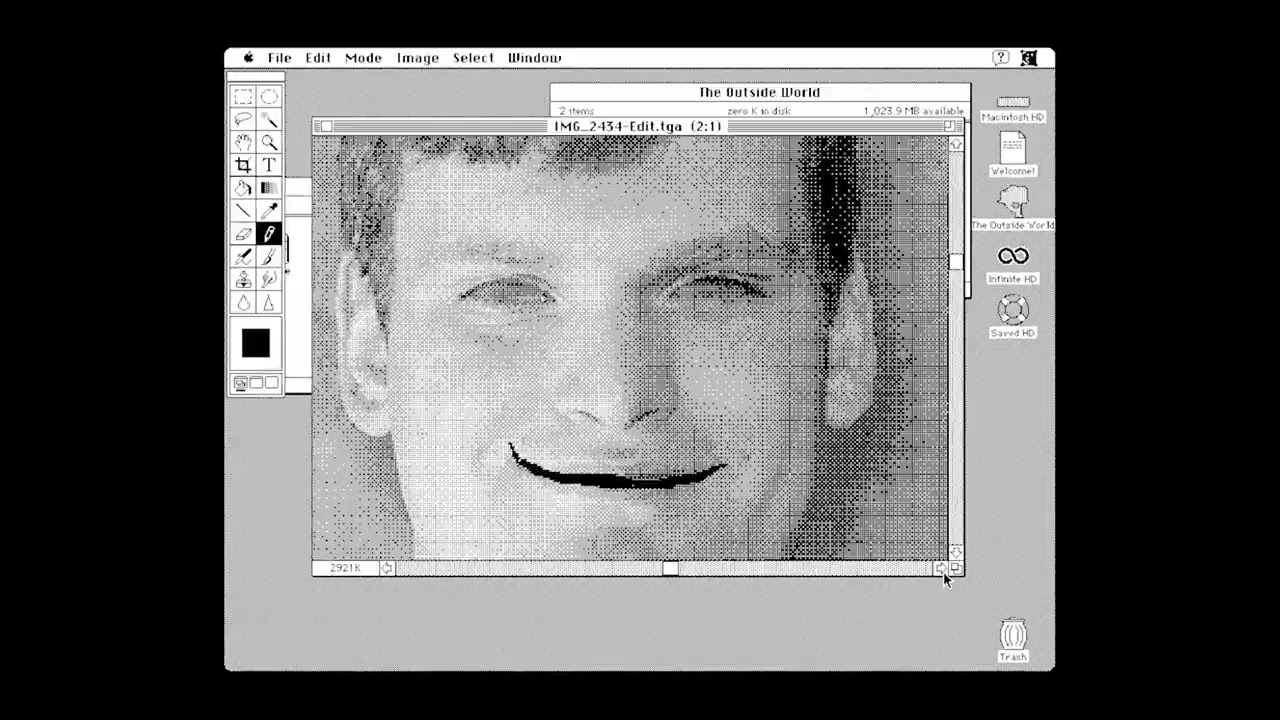Select the elliptical marquee tool
1280x720 pixels.
[x=269, y=97]
